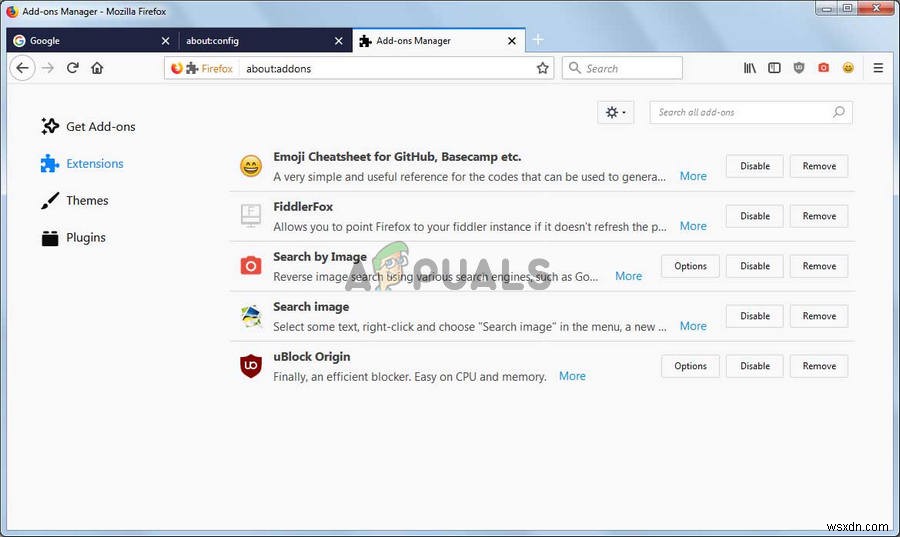Disable the uBlock Origin extension

click(755, 366)
